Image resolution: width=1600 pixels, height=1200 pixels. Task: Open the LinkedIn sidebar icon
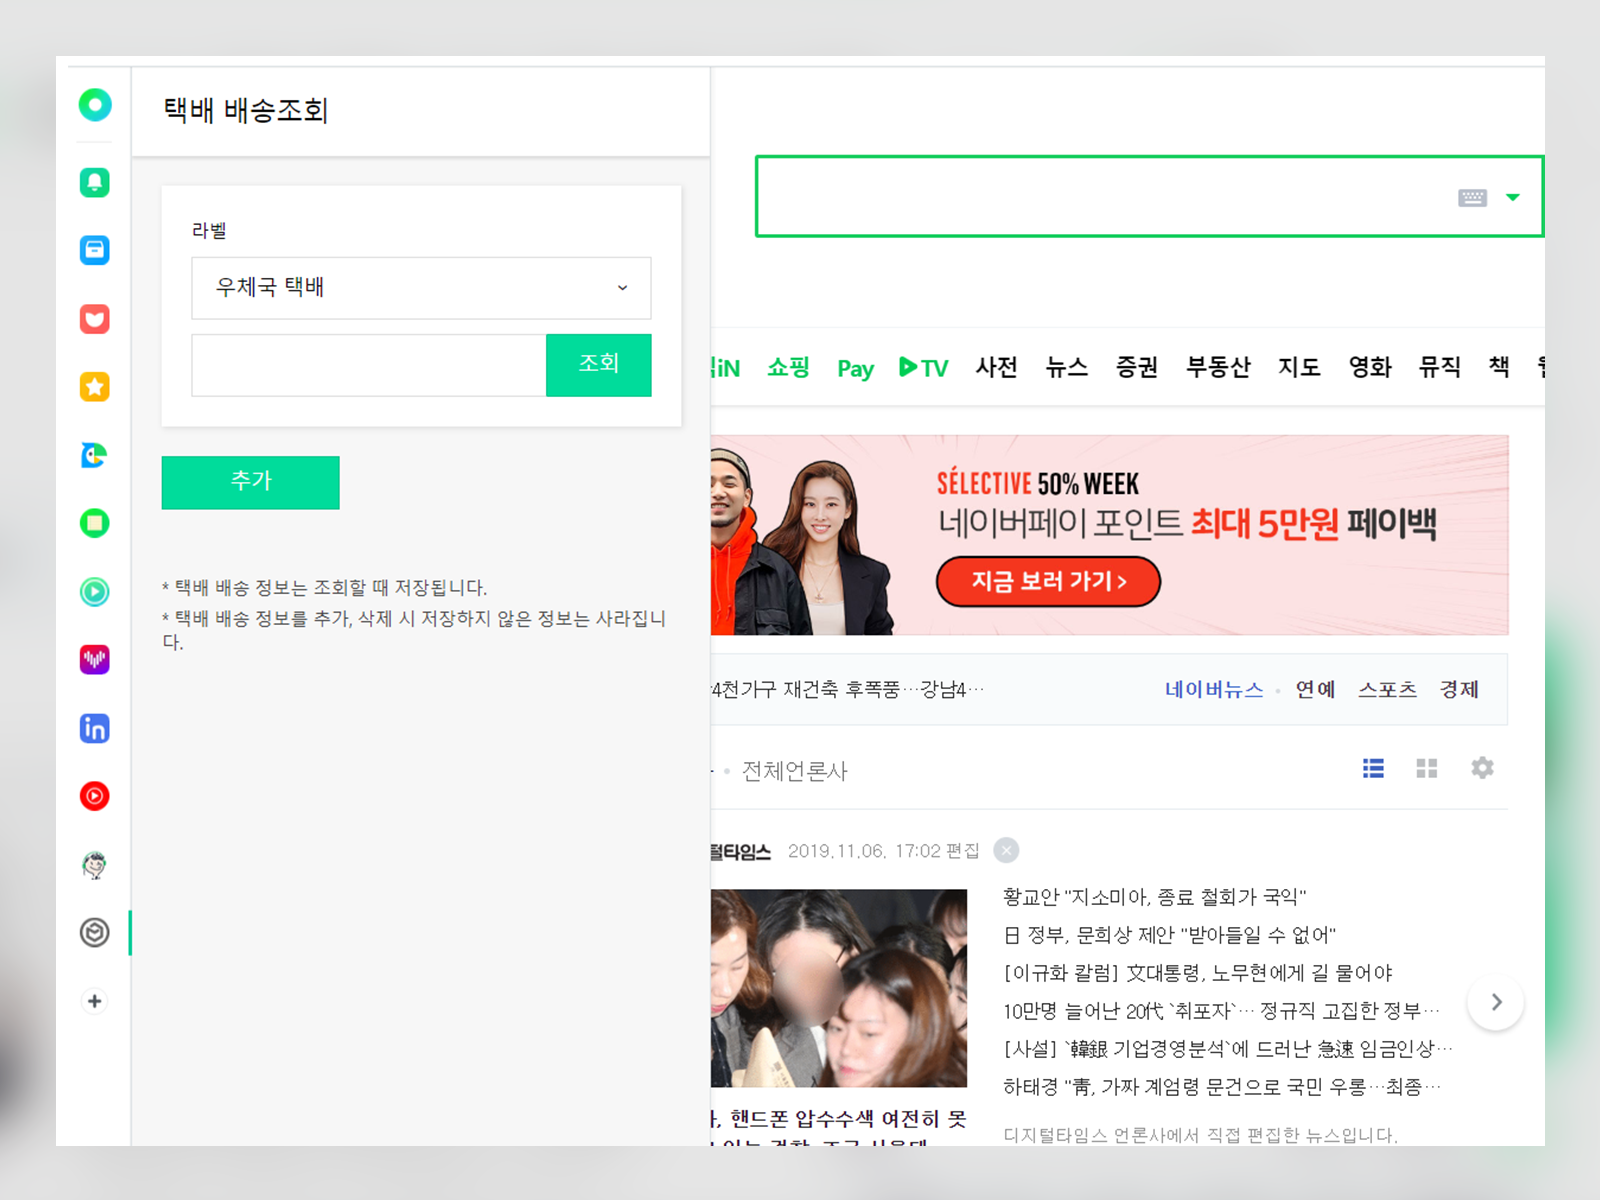tap(95, 728)
